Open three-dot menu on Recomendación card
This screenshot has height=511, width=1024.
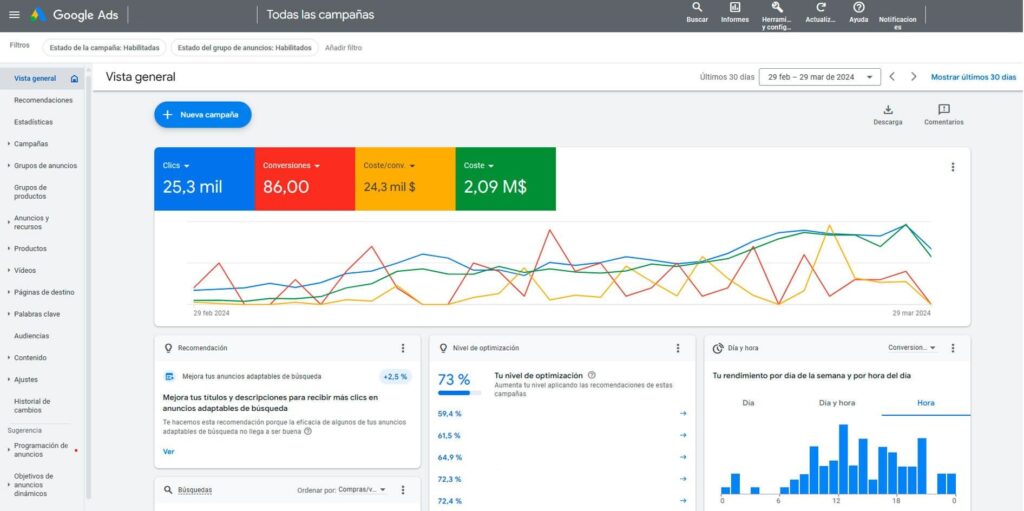[x=403, y=348]
